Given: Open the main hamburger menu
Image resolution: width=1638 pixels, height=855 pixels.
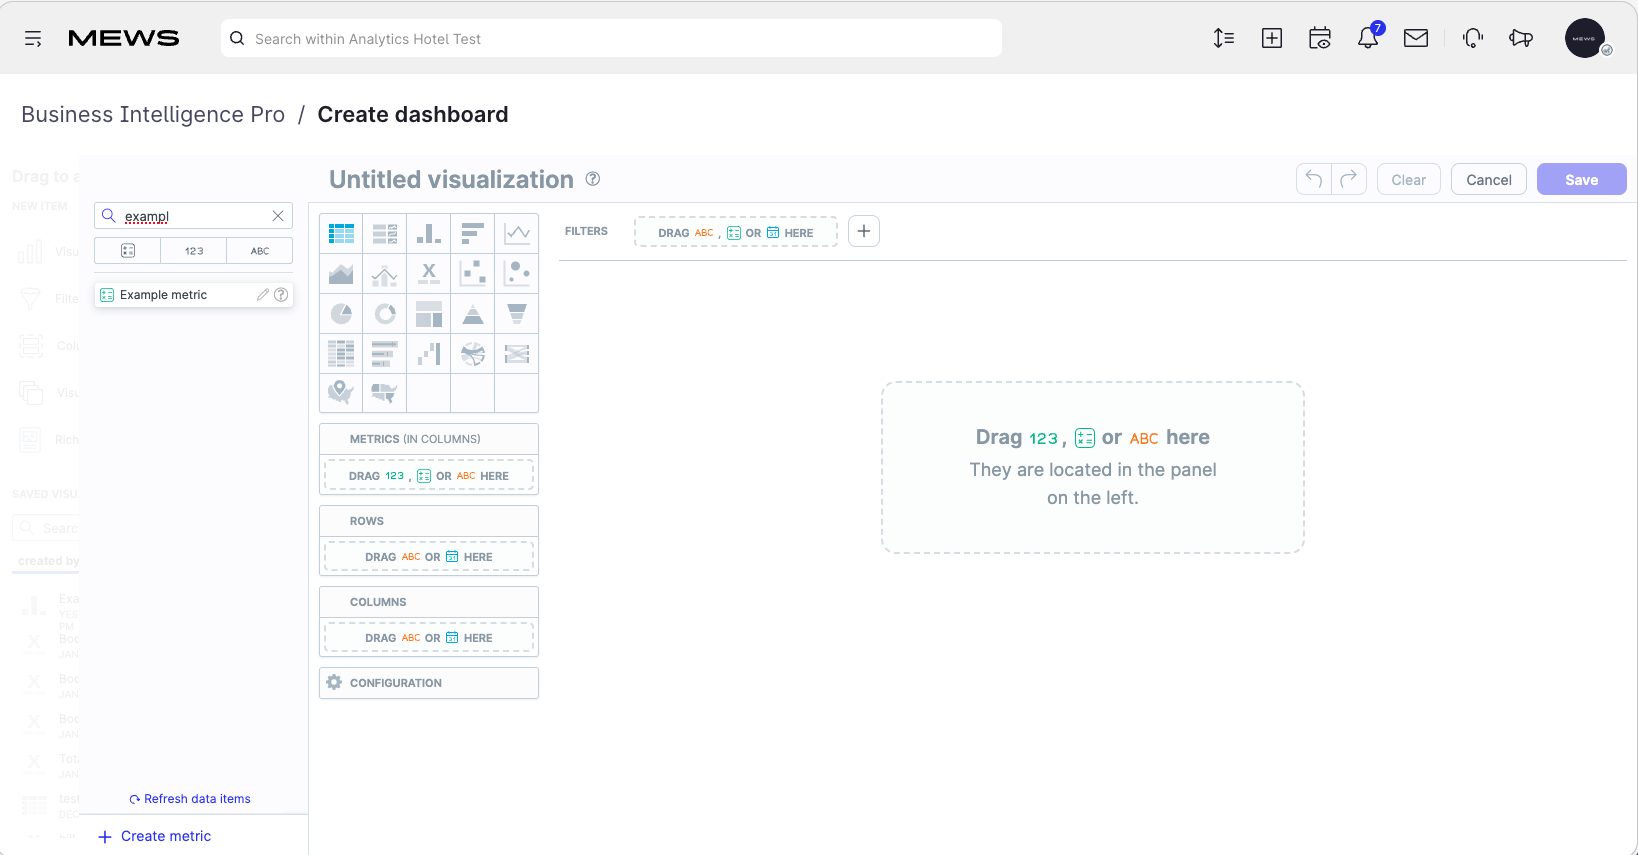Looking at the screenshot, I should pyautogui.click(x=33, y=39).
